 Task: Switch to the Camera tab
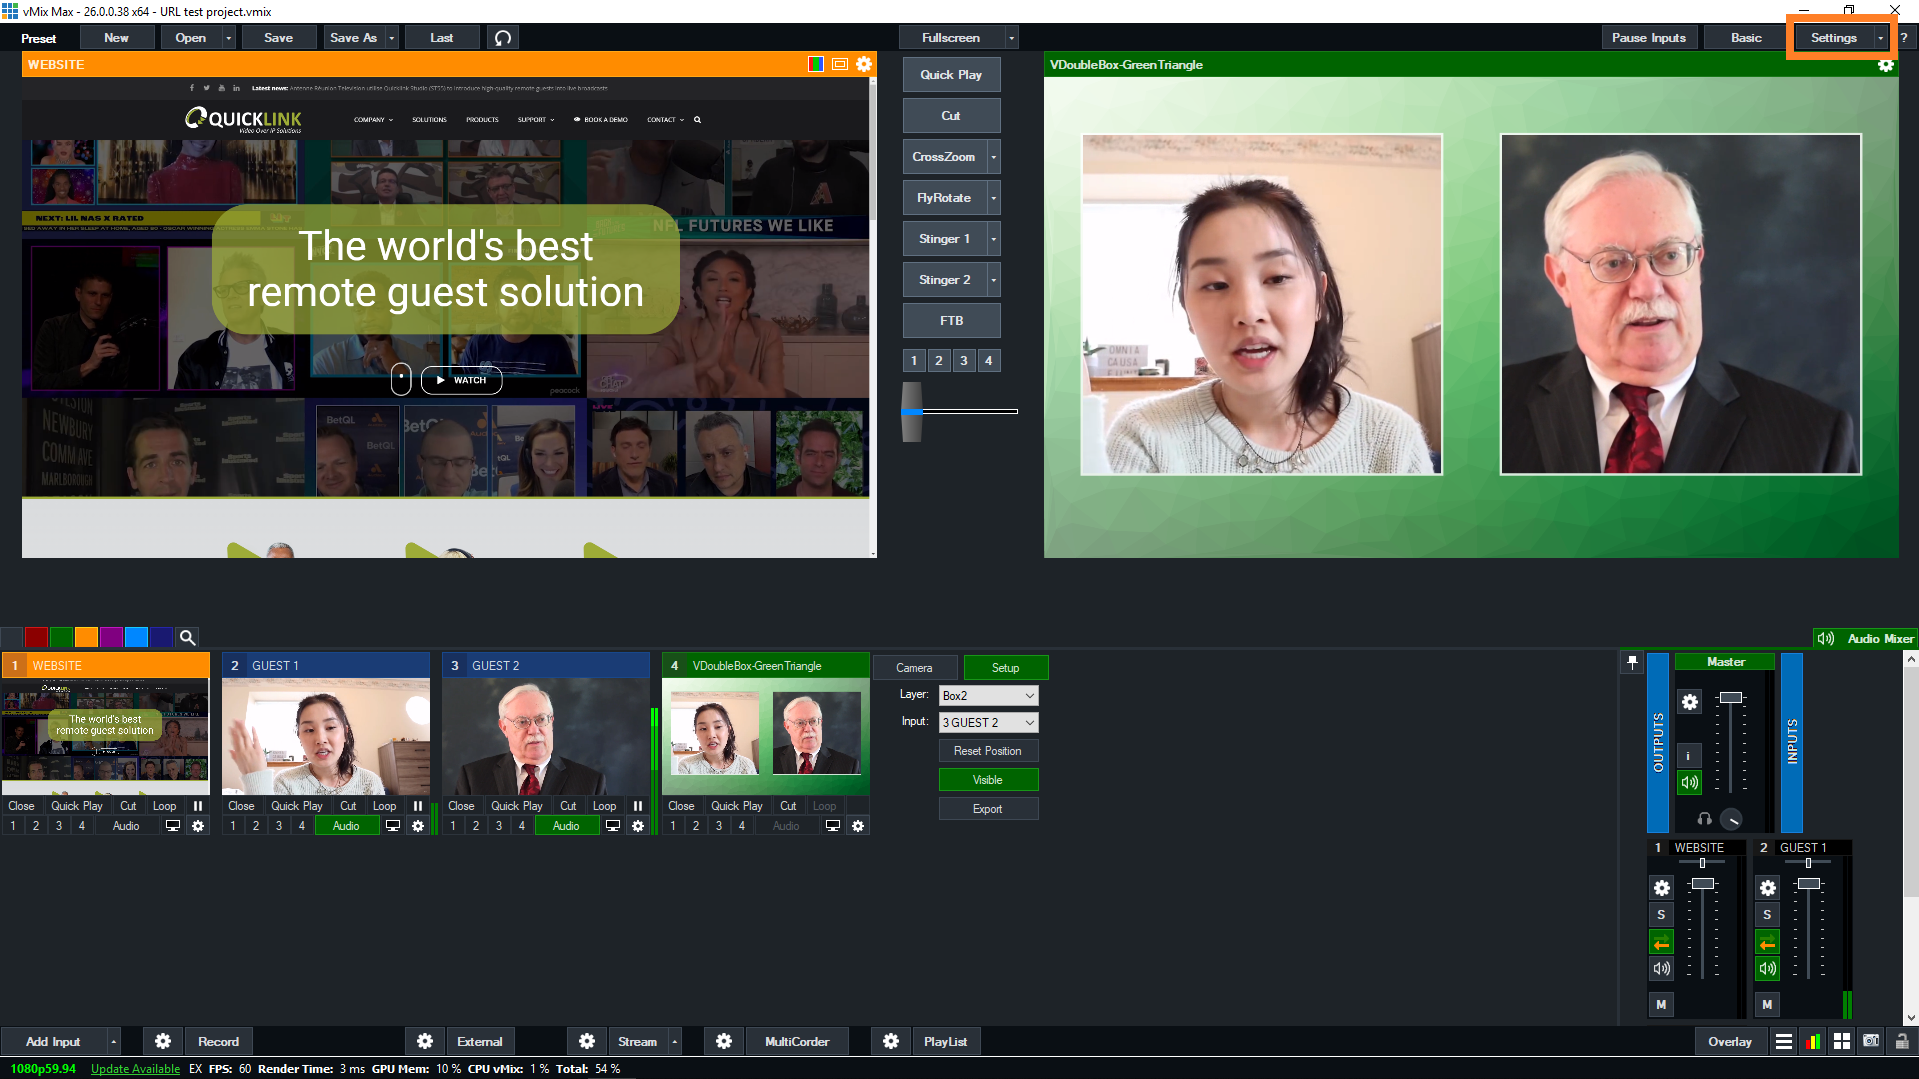914,668
